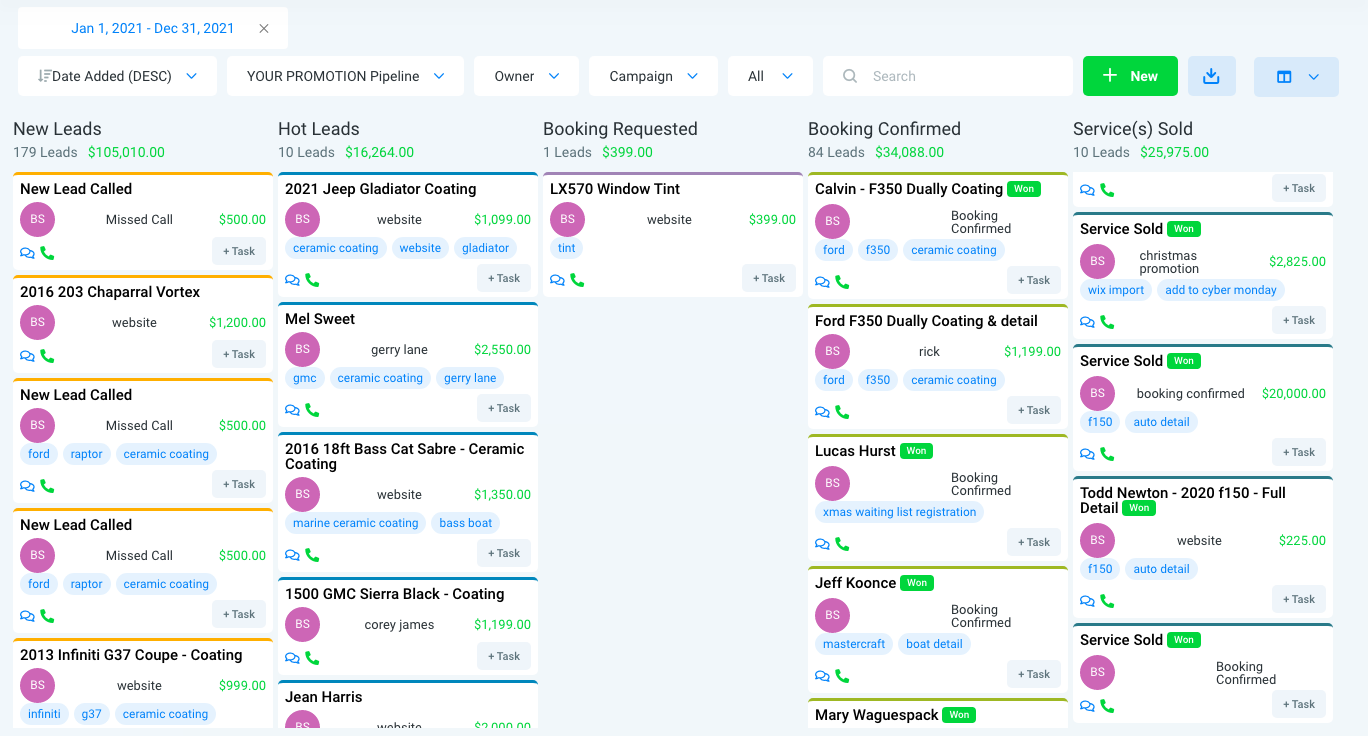
Task: Click the Booking Confirmed column header
Action: 884,129
